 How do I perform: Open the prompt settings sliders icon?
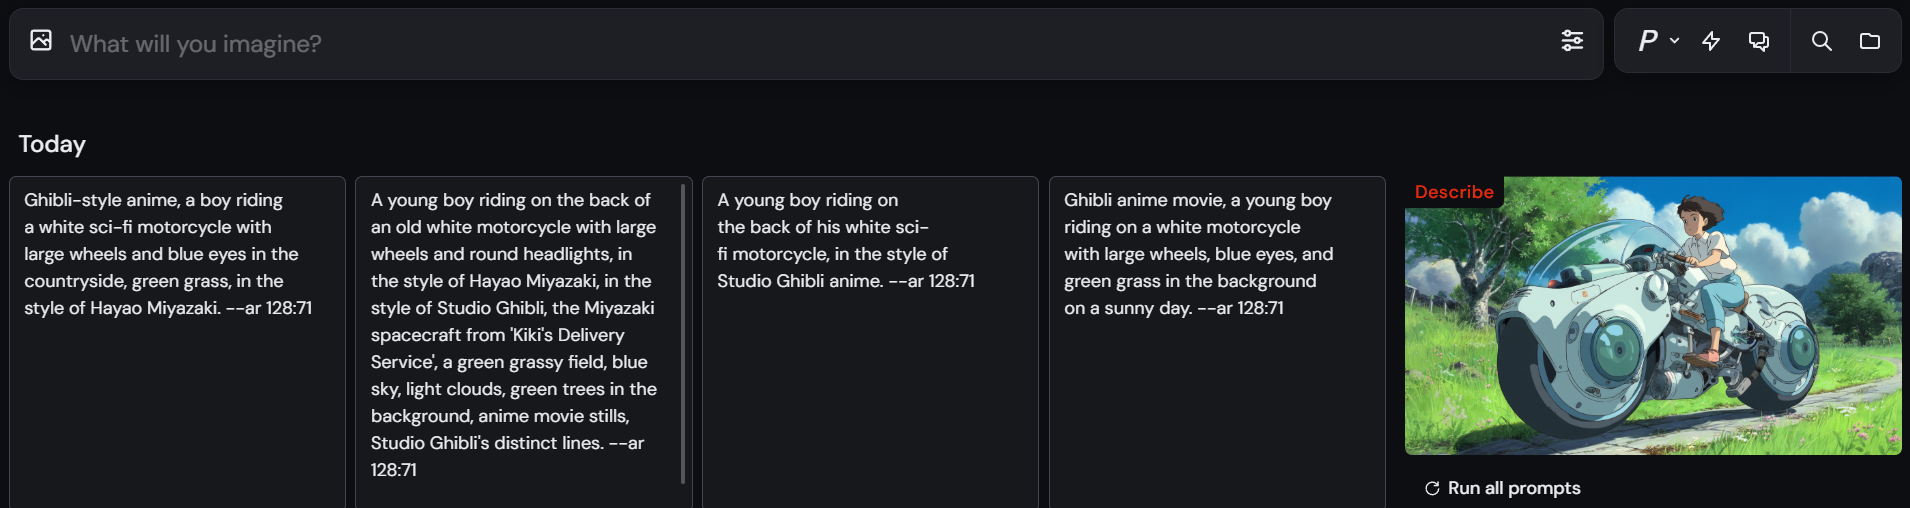(x=1572, y=41)
